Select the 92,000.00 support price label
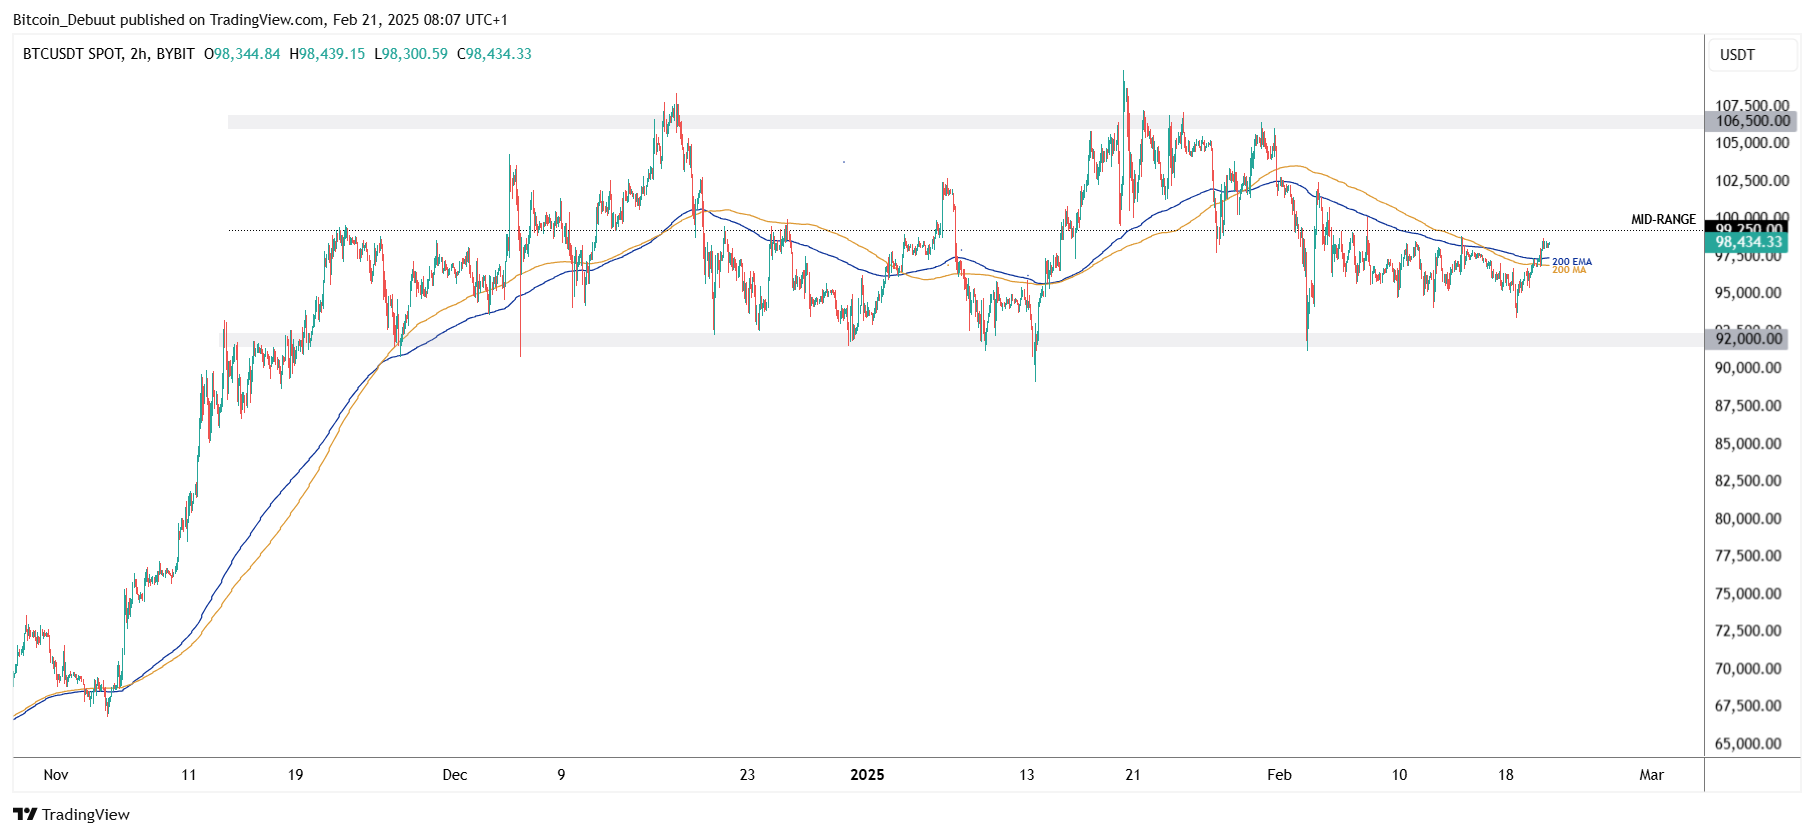1814x836 pixels. [1748, 339]
